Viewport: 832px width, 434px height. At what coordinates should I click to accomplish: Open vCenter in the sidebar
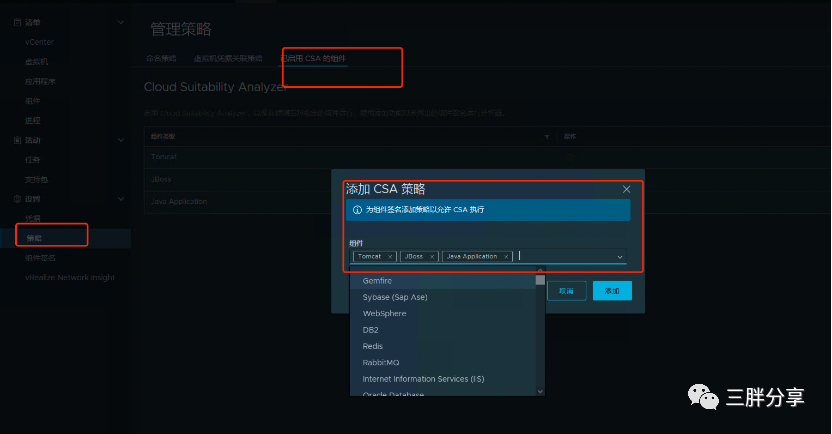(39, 42)
